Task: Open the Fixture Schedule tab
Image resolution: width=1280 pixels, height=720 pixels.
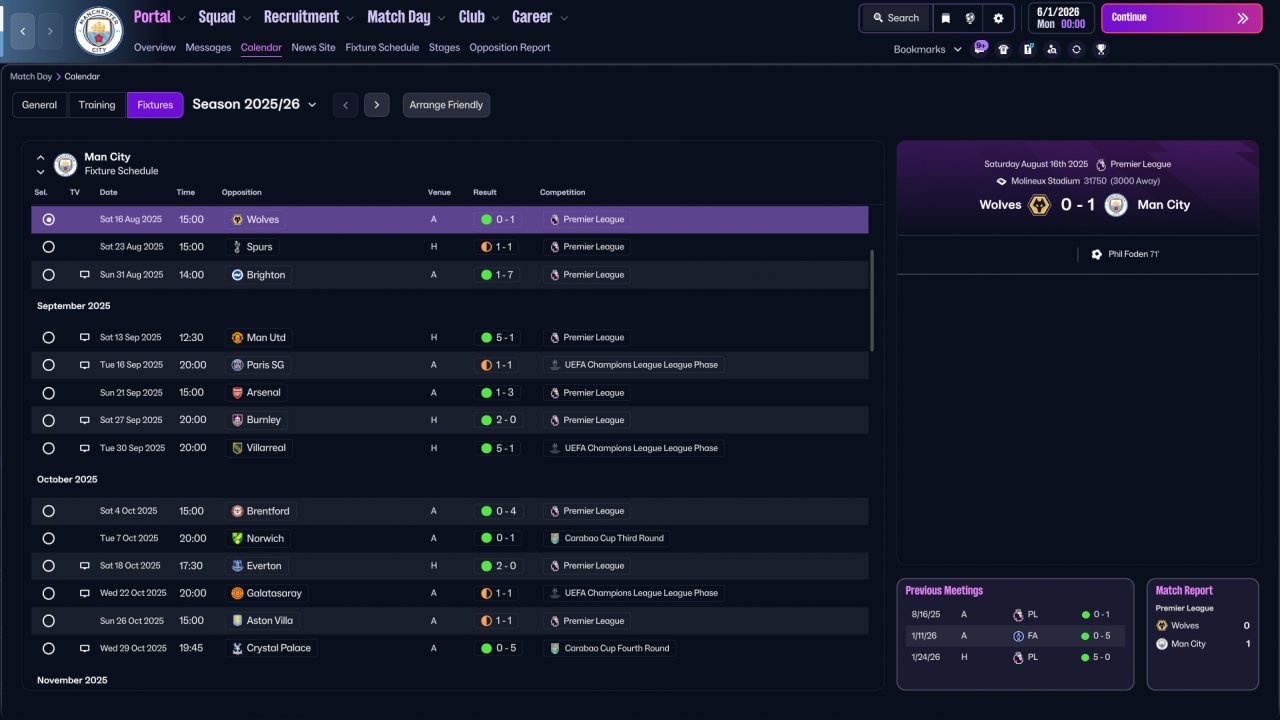Action: (x=382, y=48)
